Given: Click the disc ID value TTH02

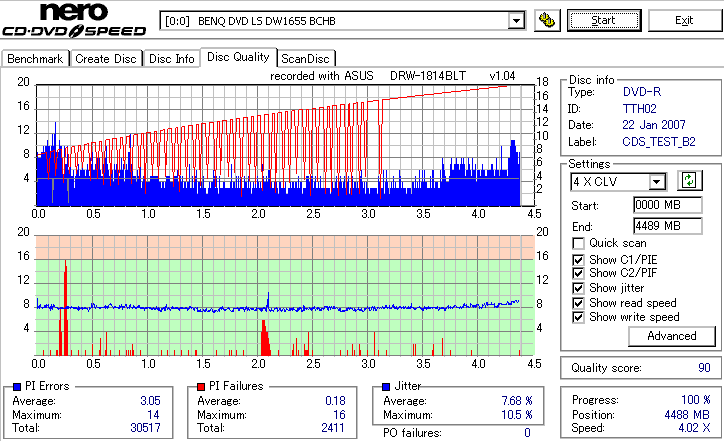Looking at the screenshot, I should (640, 109).
